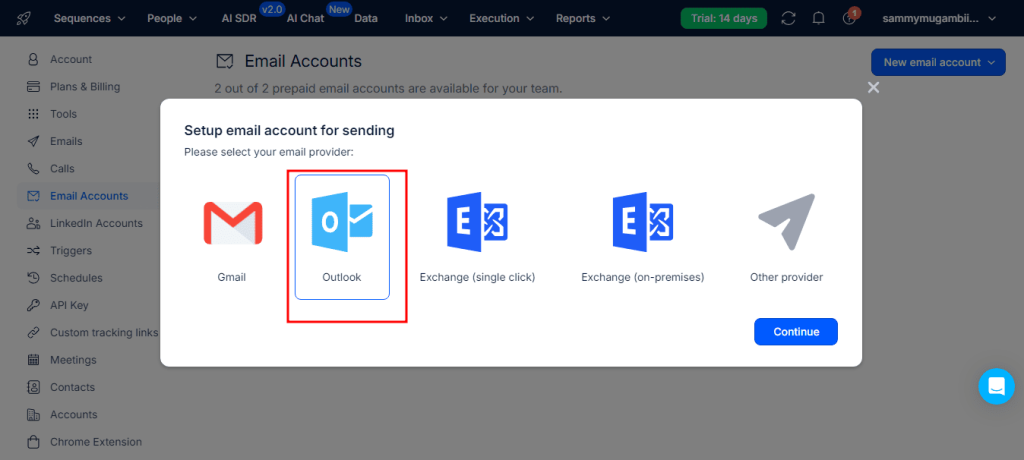Expand the Inbox dropdown
This screenshot has width=1024, height=460.
coord(426,18)
